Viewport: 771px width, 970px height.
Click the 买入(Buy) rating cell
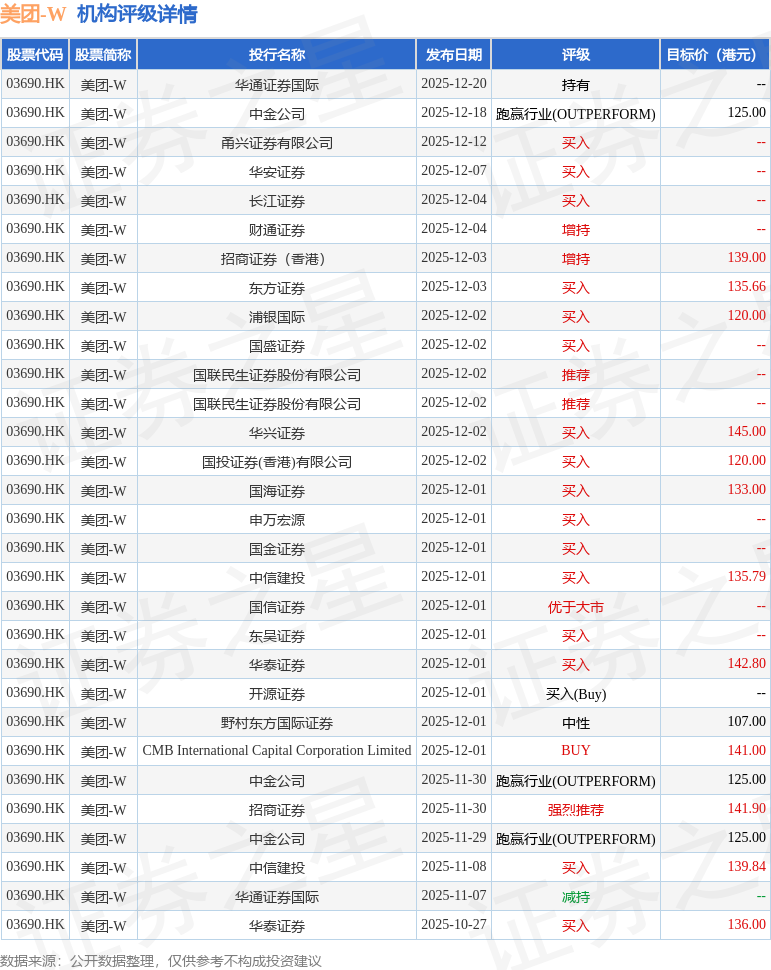(575, 694)
